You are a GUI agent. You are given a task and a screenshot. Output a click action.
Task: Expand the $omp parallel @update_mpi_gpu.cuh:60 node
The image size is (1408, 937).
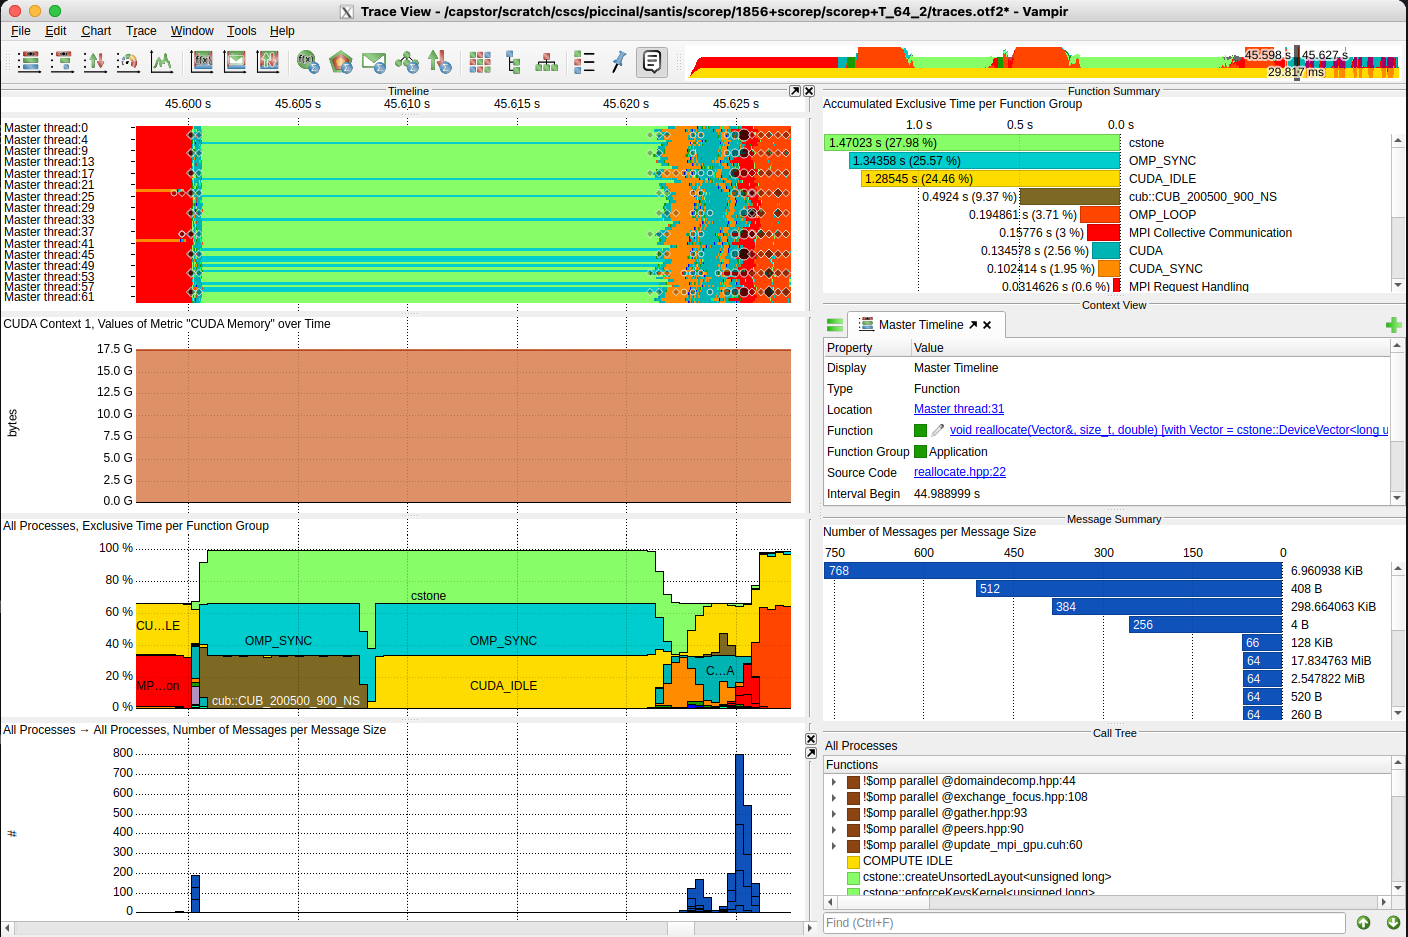[834, 846]
